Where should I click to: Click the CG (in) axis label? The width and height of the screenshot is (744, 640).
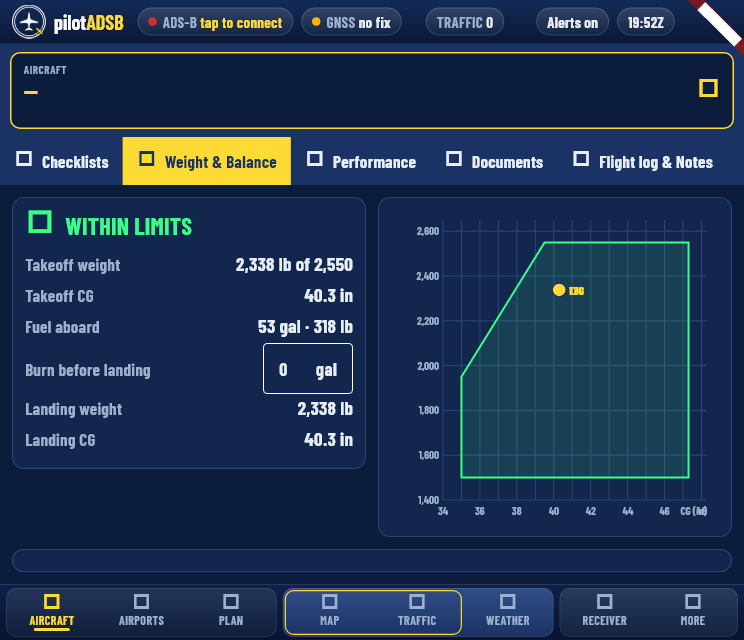[693, 511]
